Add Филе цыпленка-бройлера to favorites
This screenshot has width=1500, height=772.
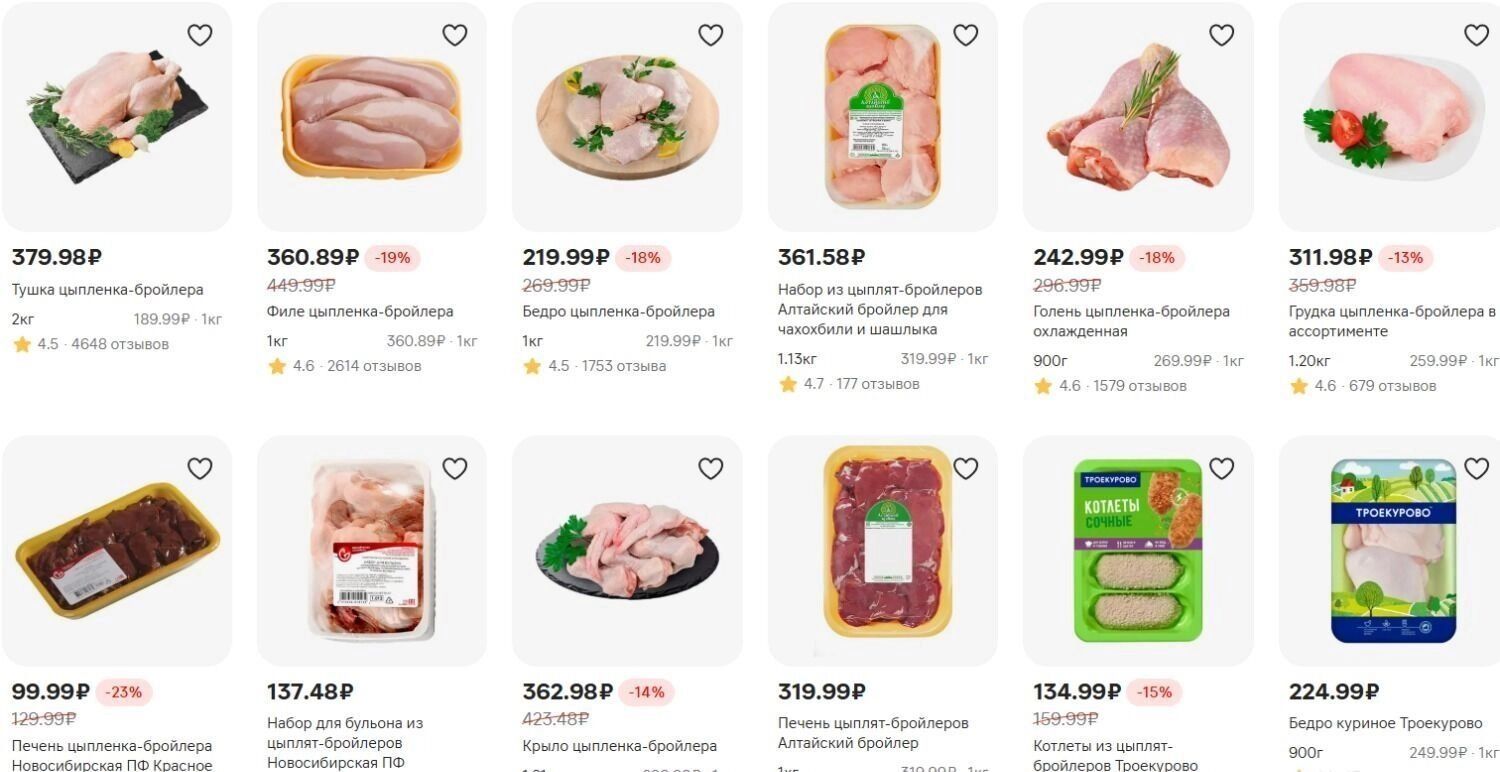(x=455, y=35)
